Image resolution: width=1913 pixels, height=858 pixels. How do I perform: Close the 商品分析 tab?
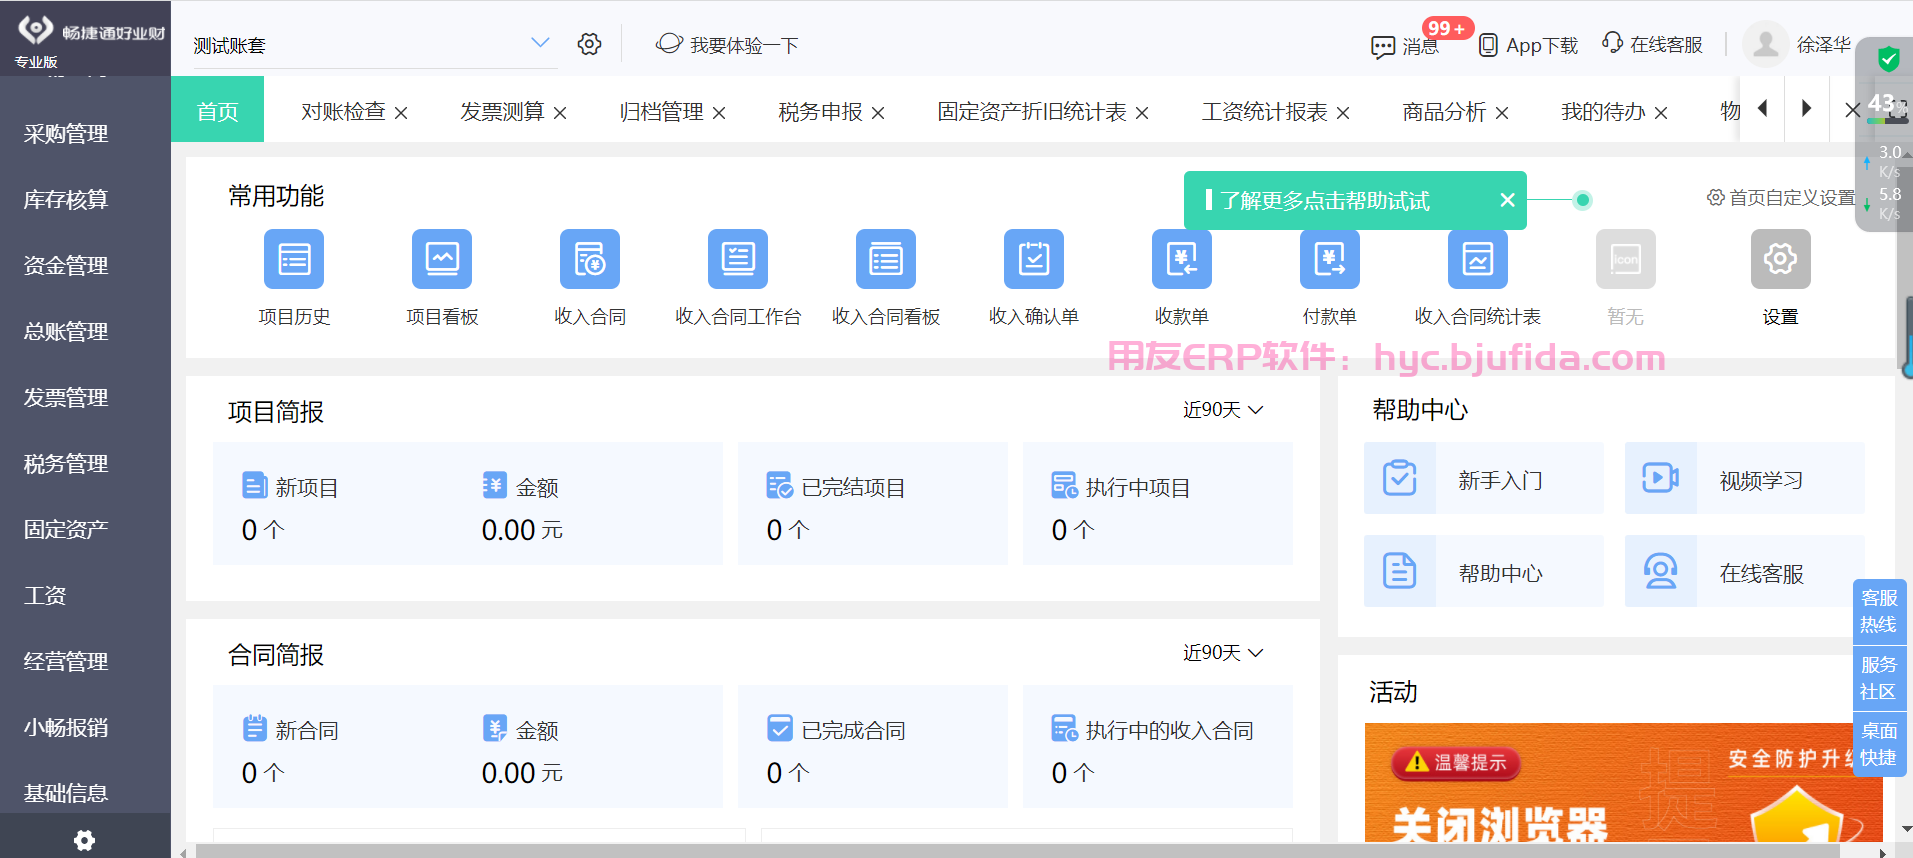point(1502,113)
